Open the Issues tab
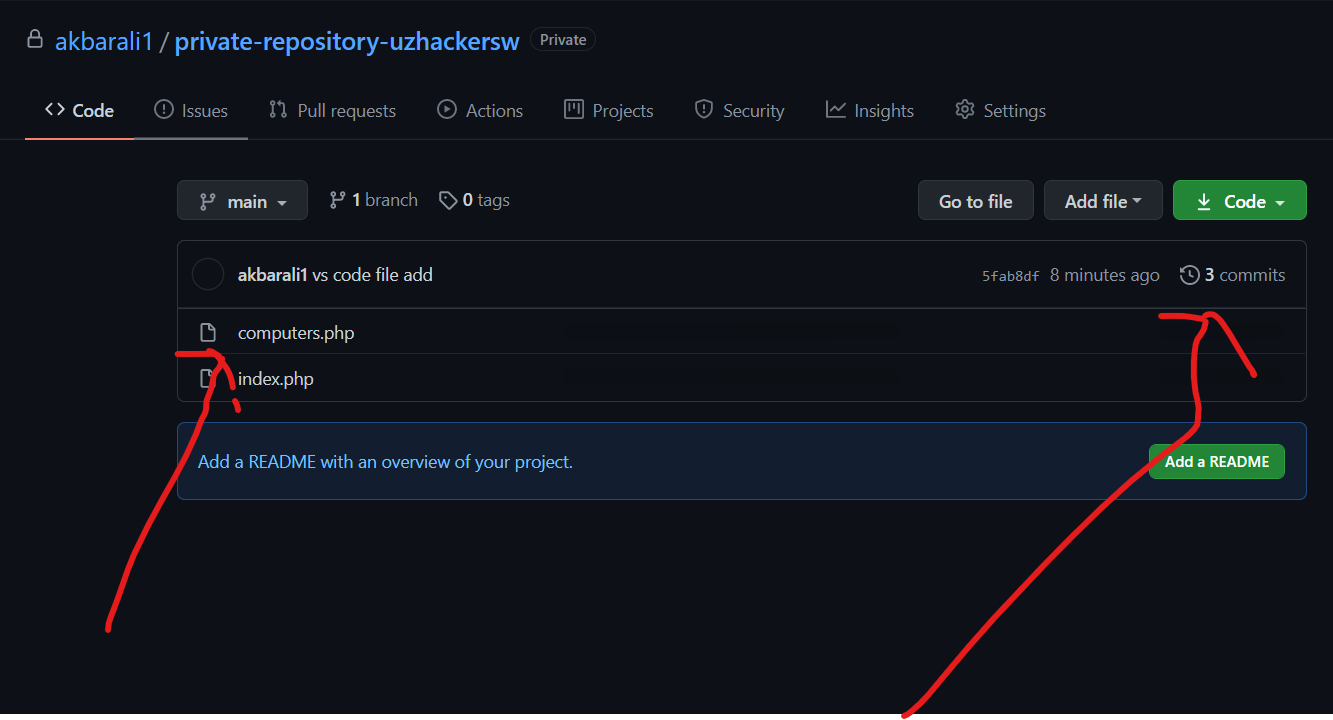 pos(191,111)
